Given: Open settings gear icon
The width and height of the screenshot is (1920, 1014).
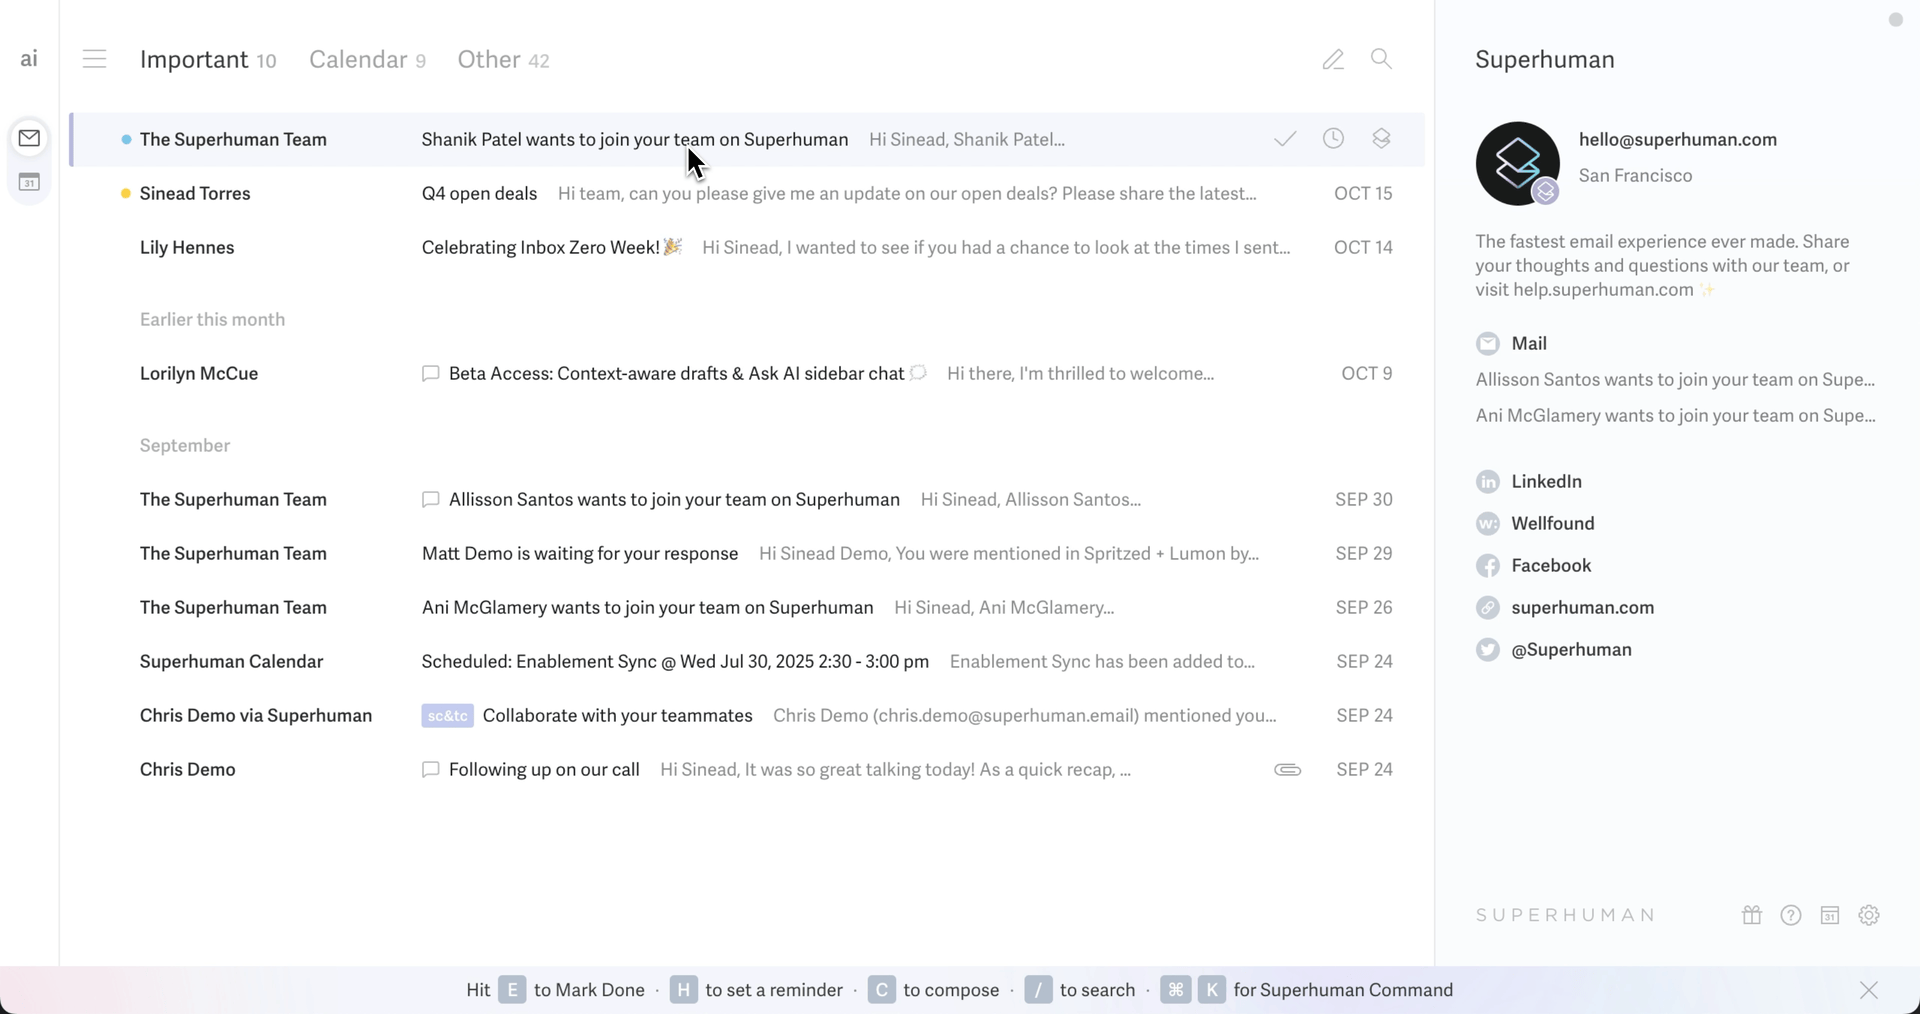Looking at the screenshot, I should (x=1868, y=915).
